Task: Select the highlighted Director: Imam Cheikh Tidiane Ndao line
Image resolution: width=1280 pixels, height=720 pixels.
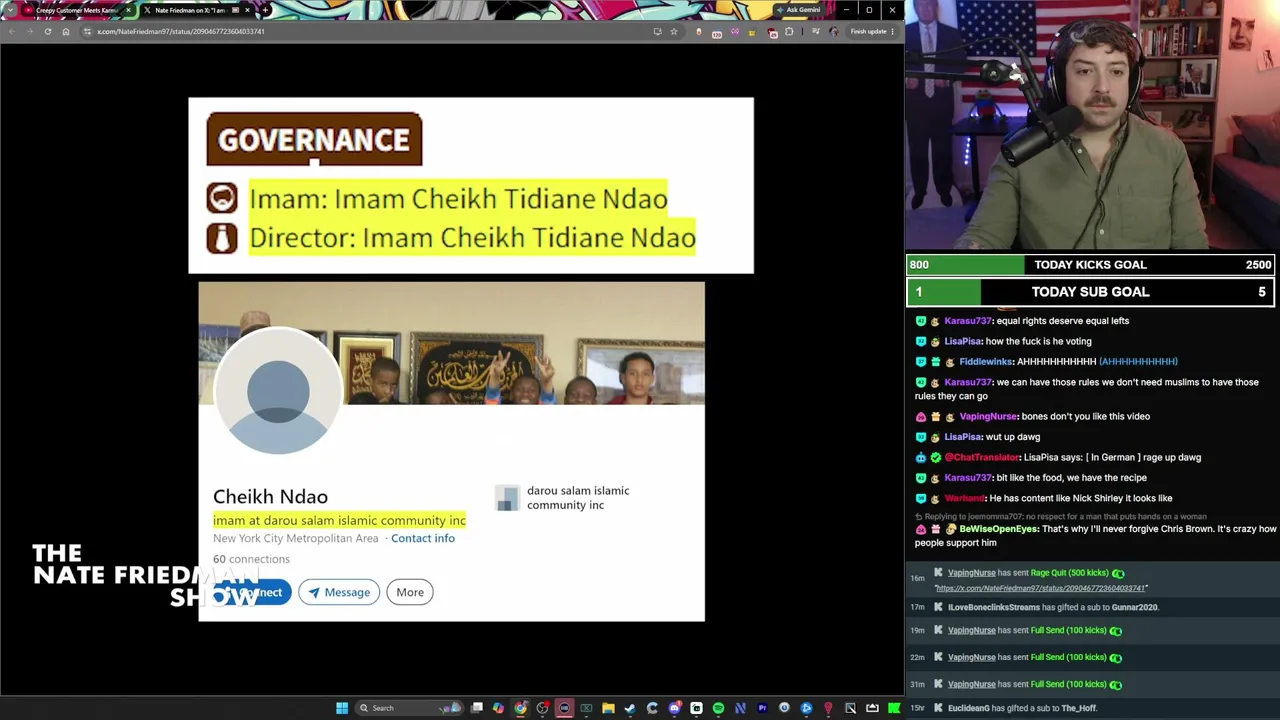Action: (x=472, y=237)
